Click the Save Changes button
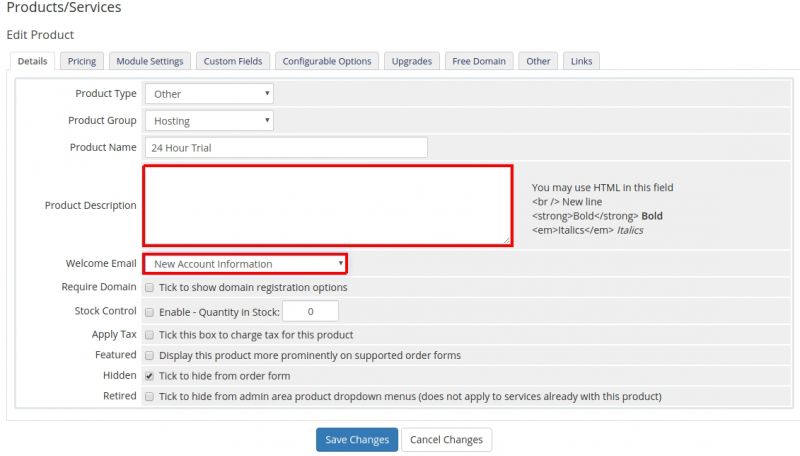Screen dimensions: 800x456 (357, 440)
